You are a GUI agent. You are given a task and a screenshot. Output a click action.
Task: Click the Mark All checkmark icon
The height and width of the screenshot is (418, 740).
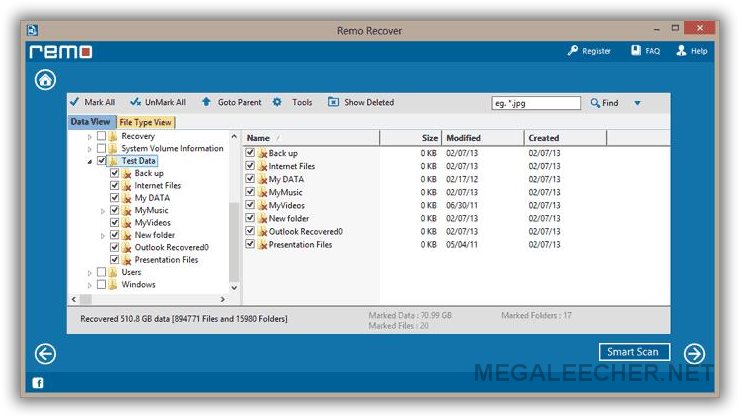click(74, 101)
